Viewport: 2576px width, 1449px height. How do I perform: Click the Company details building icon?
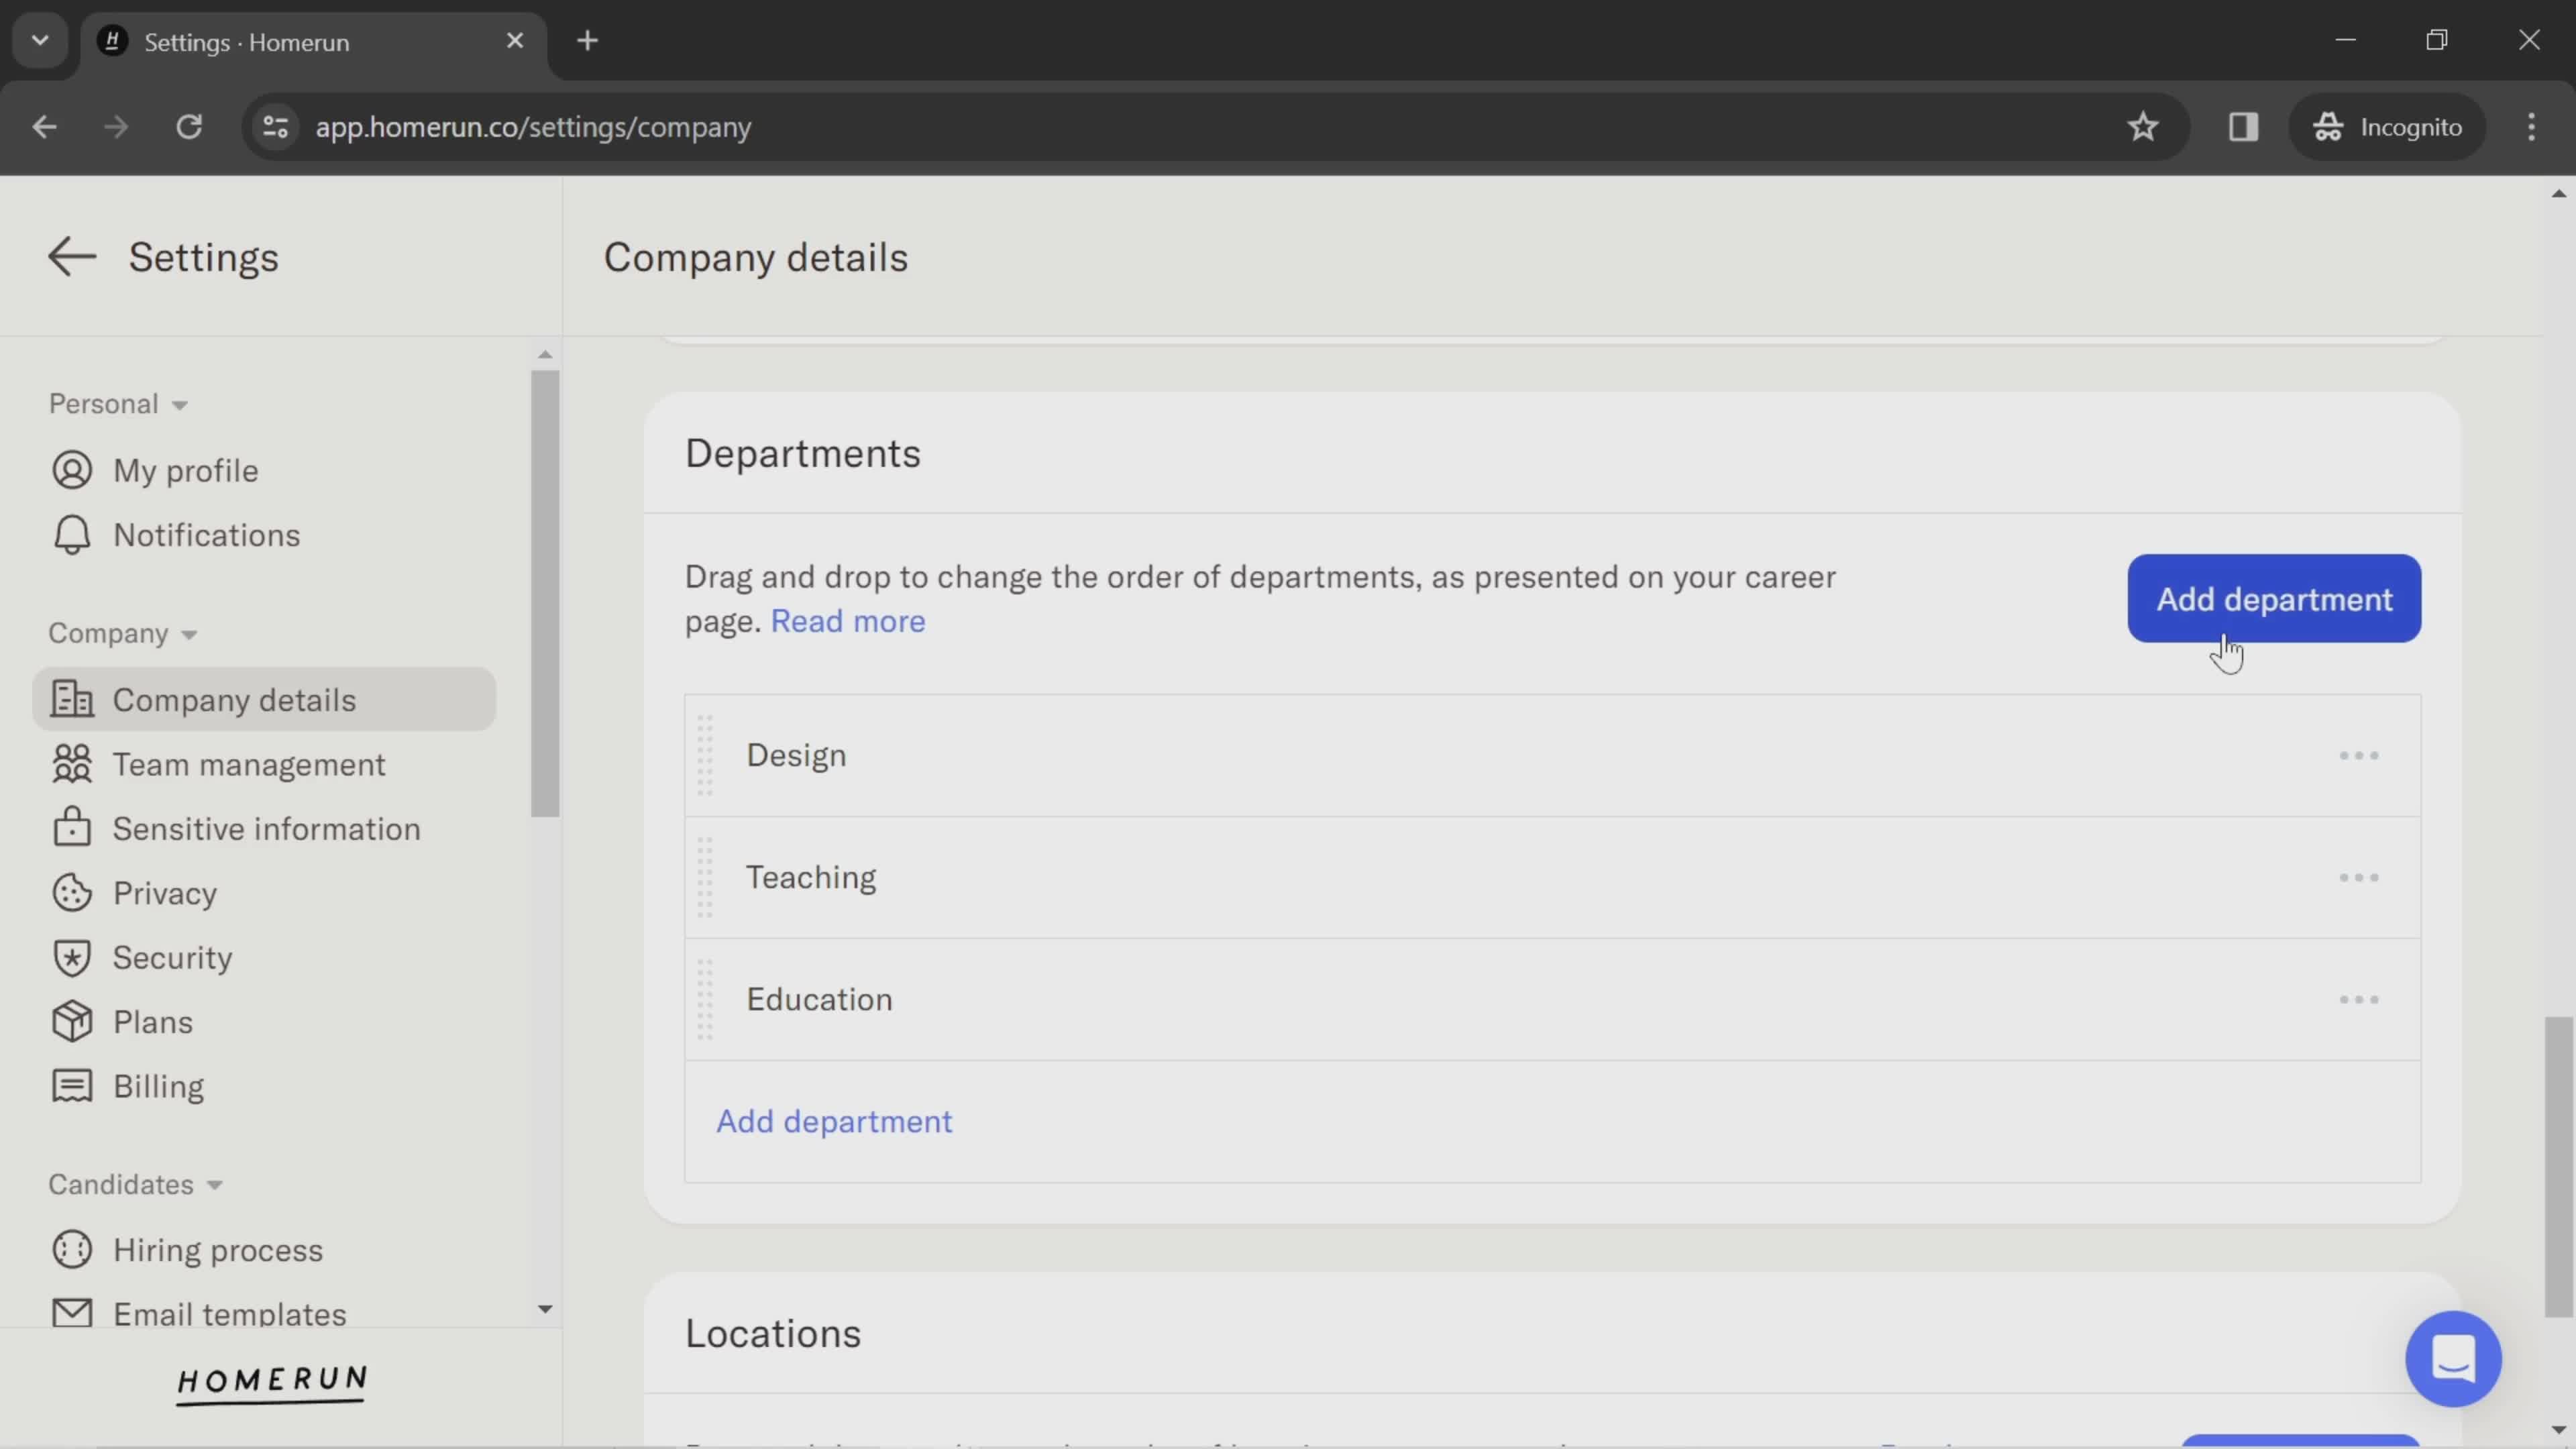pyautogui.click(x=72, y=699)
